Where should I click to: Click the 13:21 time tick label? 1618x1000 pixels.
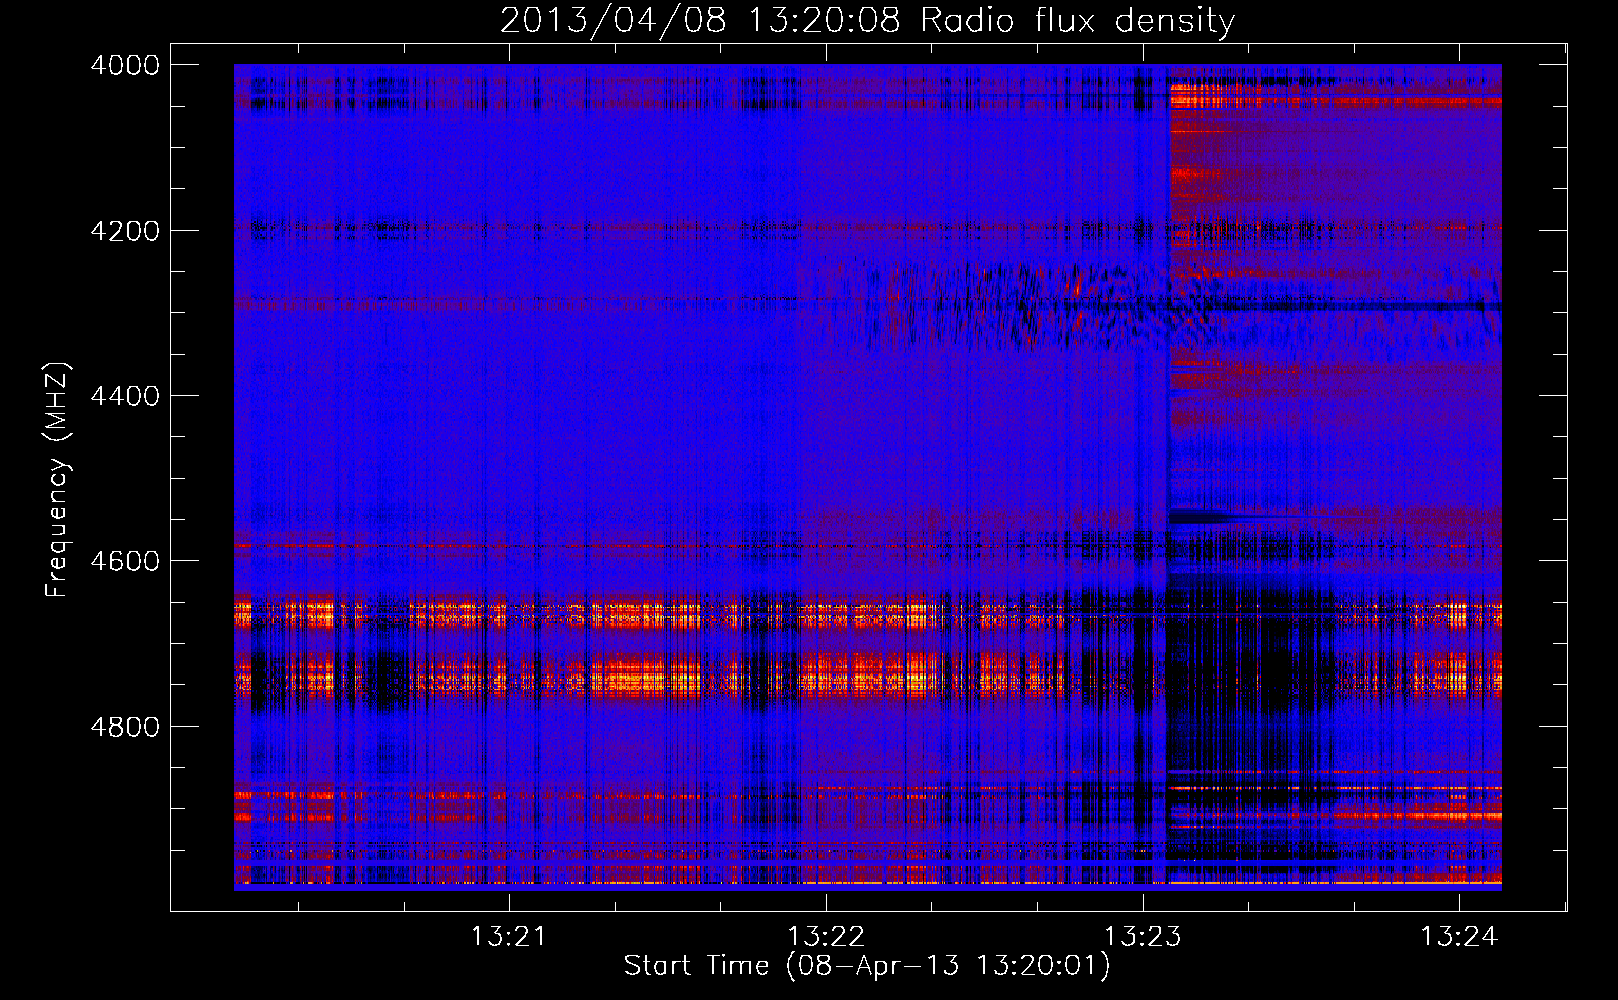click(509, 936)
